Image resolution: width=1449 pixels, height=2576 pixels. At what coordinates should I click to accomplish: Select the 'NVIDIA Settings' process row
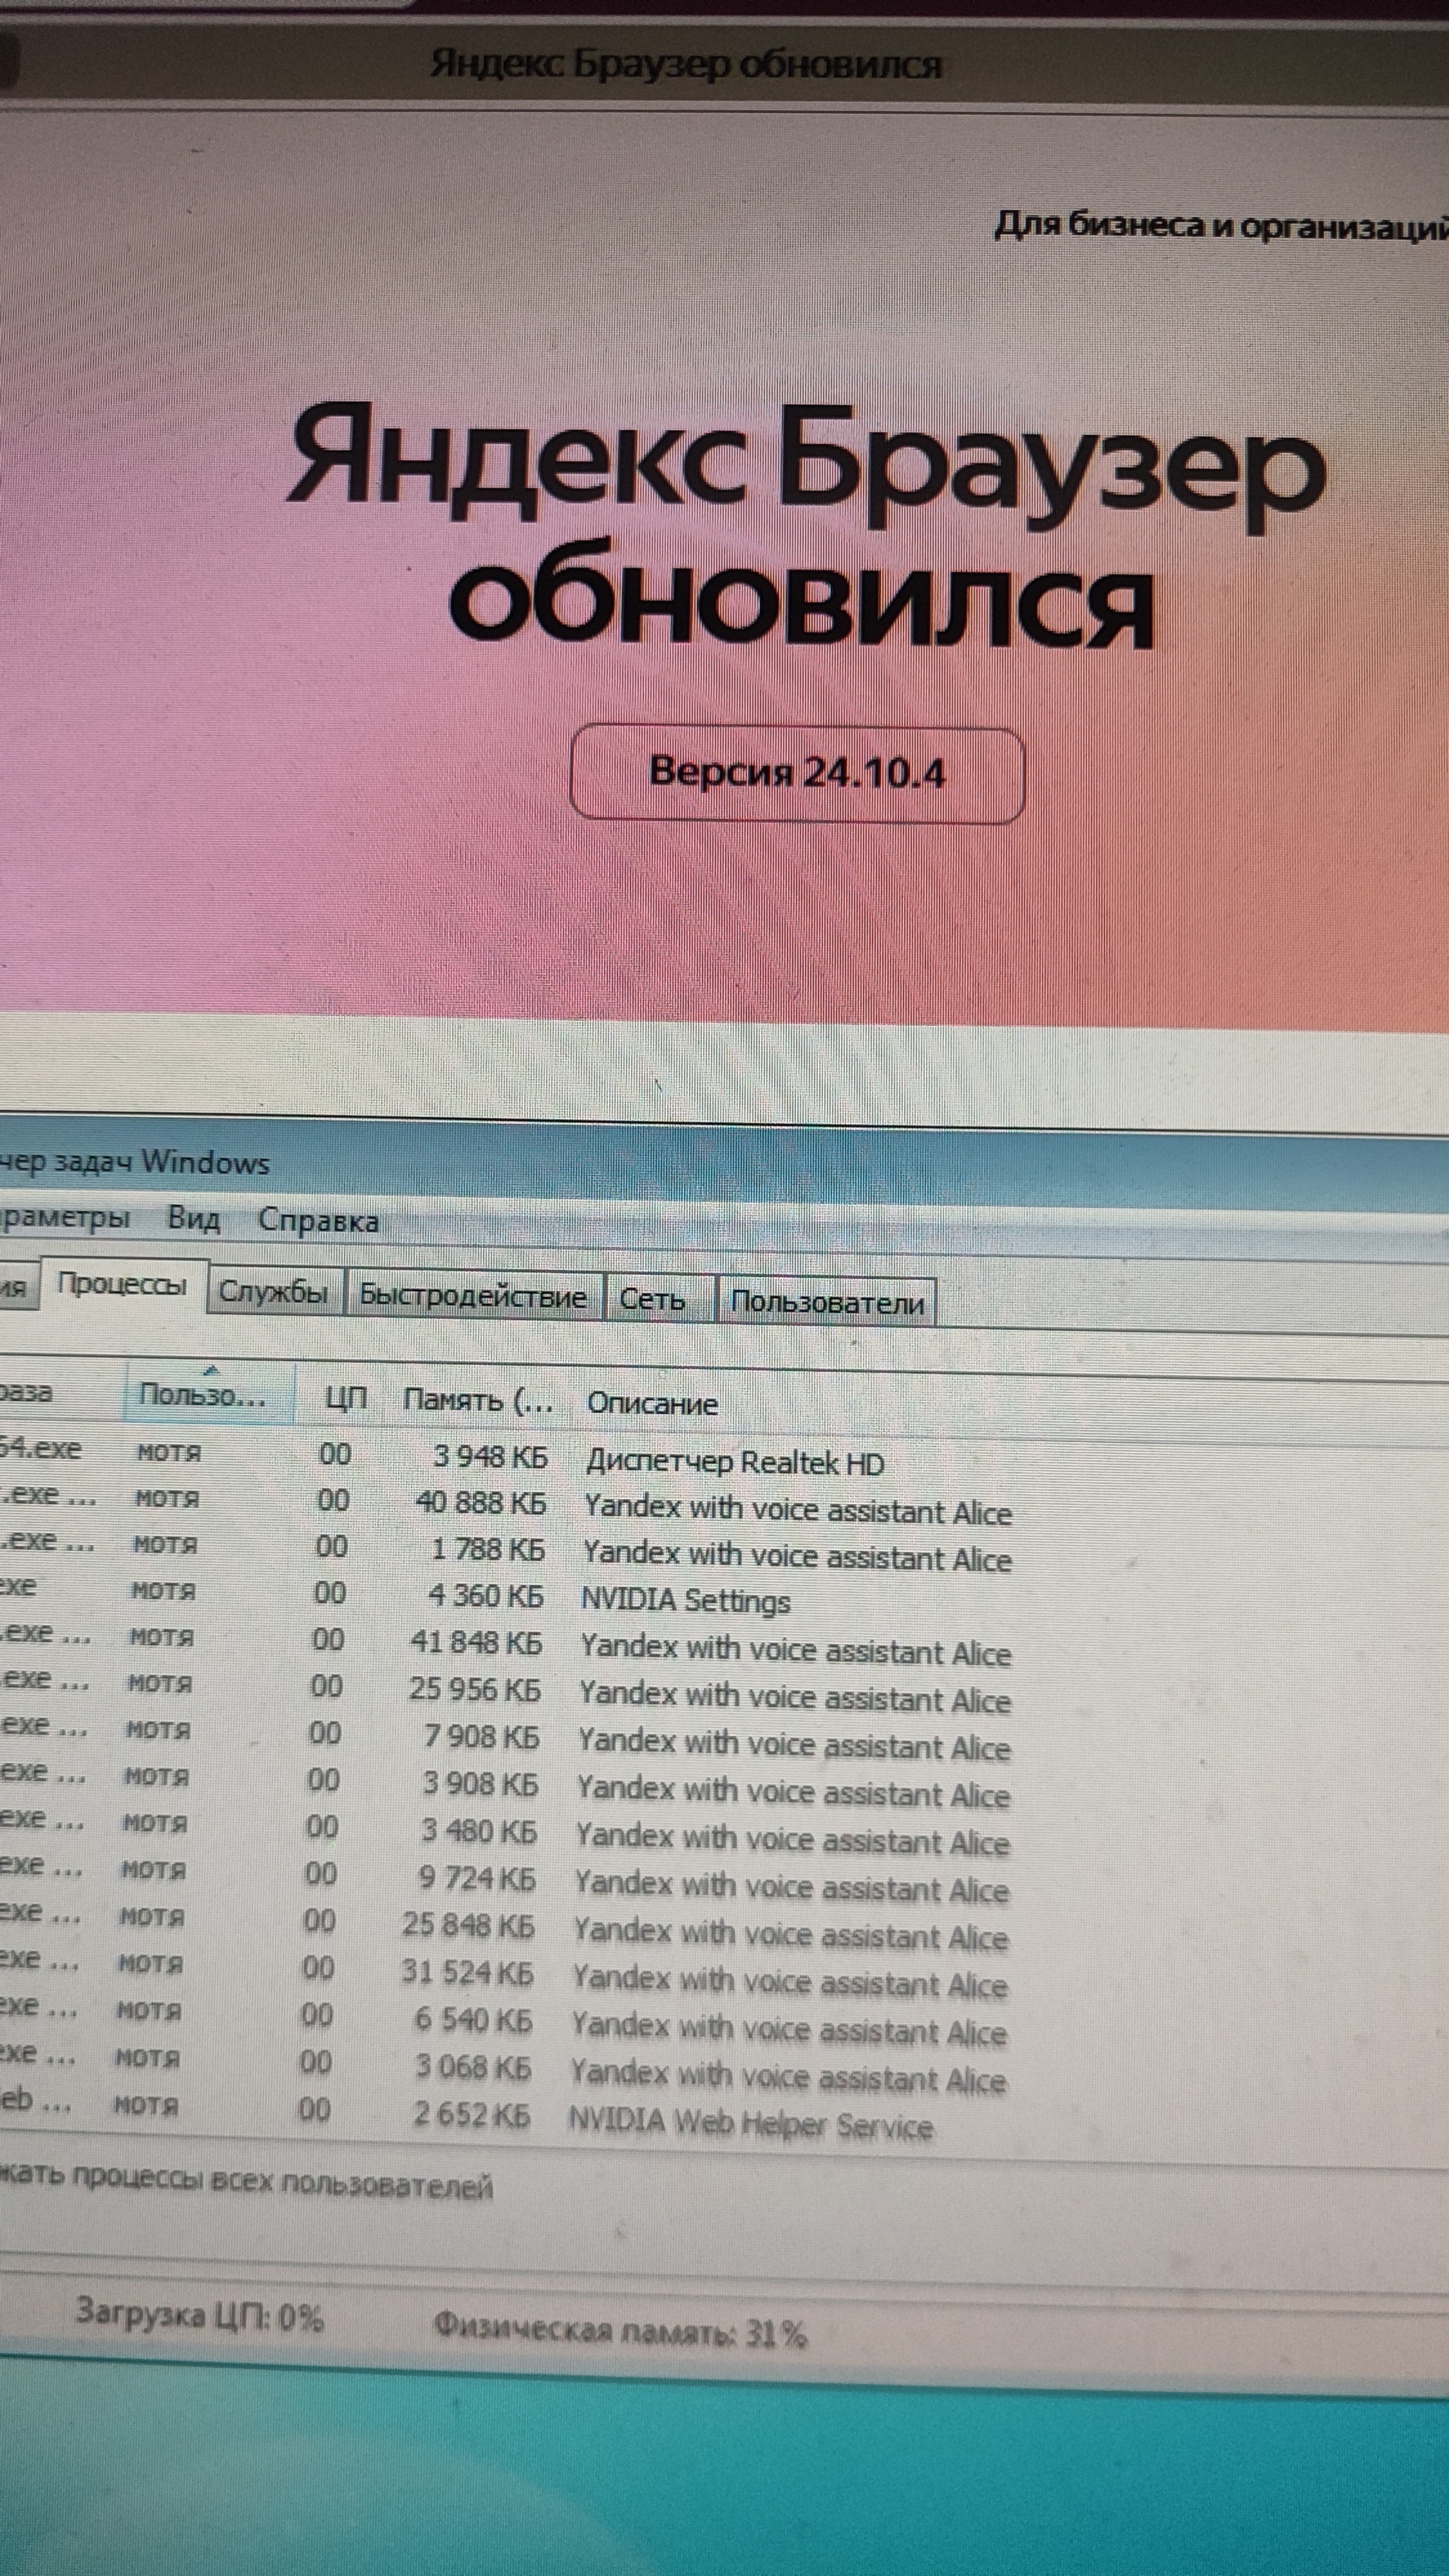click(x=685, y=1601)
